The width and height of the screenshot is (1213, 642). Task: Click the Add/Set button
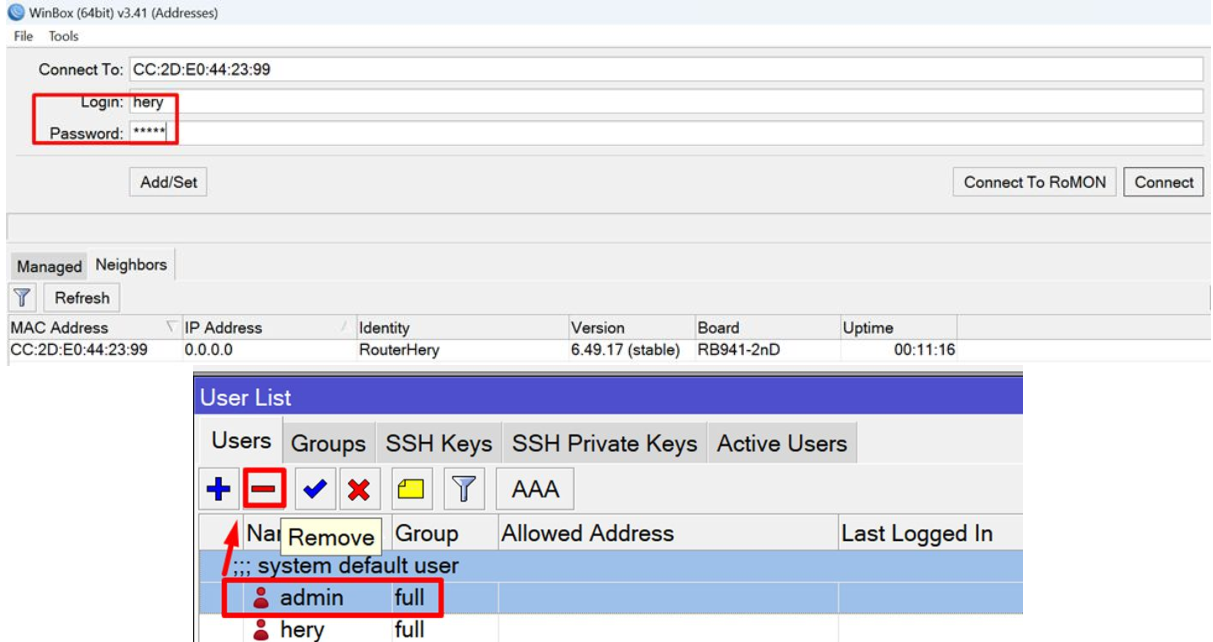pos(169,182)
